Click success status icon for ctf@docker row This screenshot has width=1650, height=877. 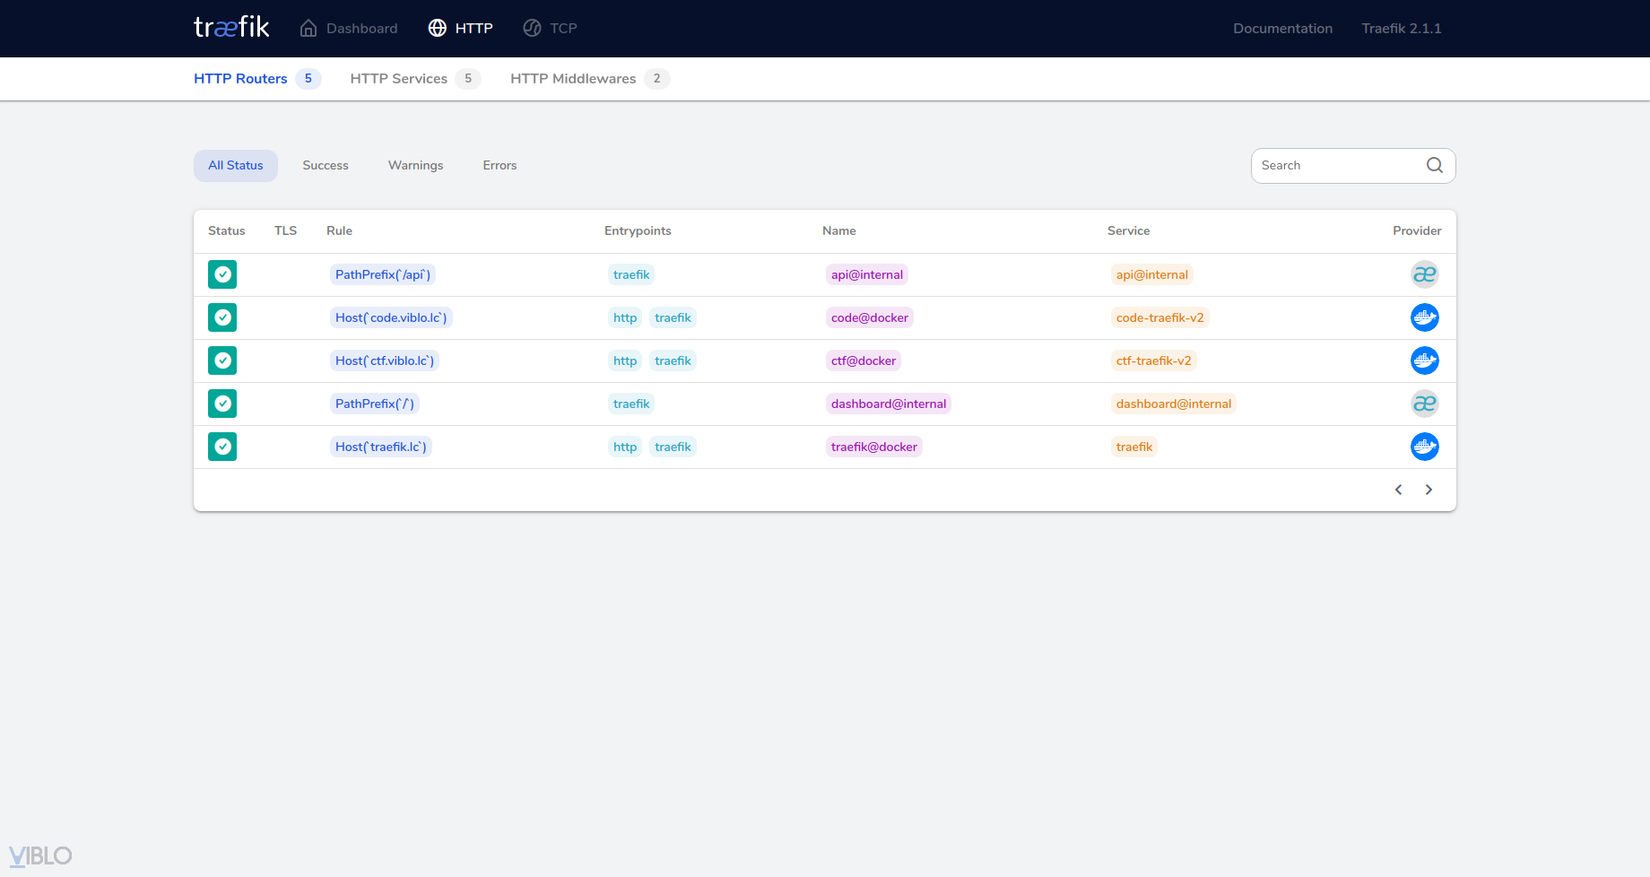pyautogui.click(x=222, y=361)
